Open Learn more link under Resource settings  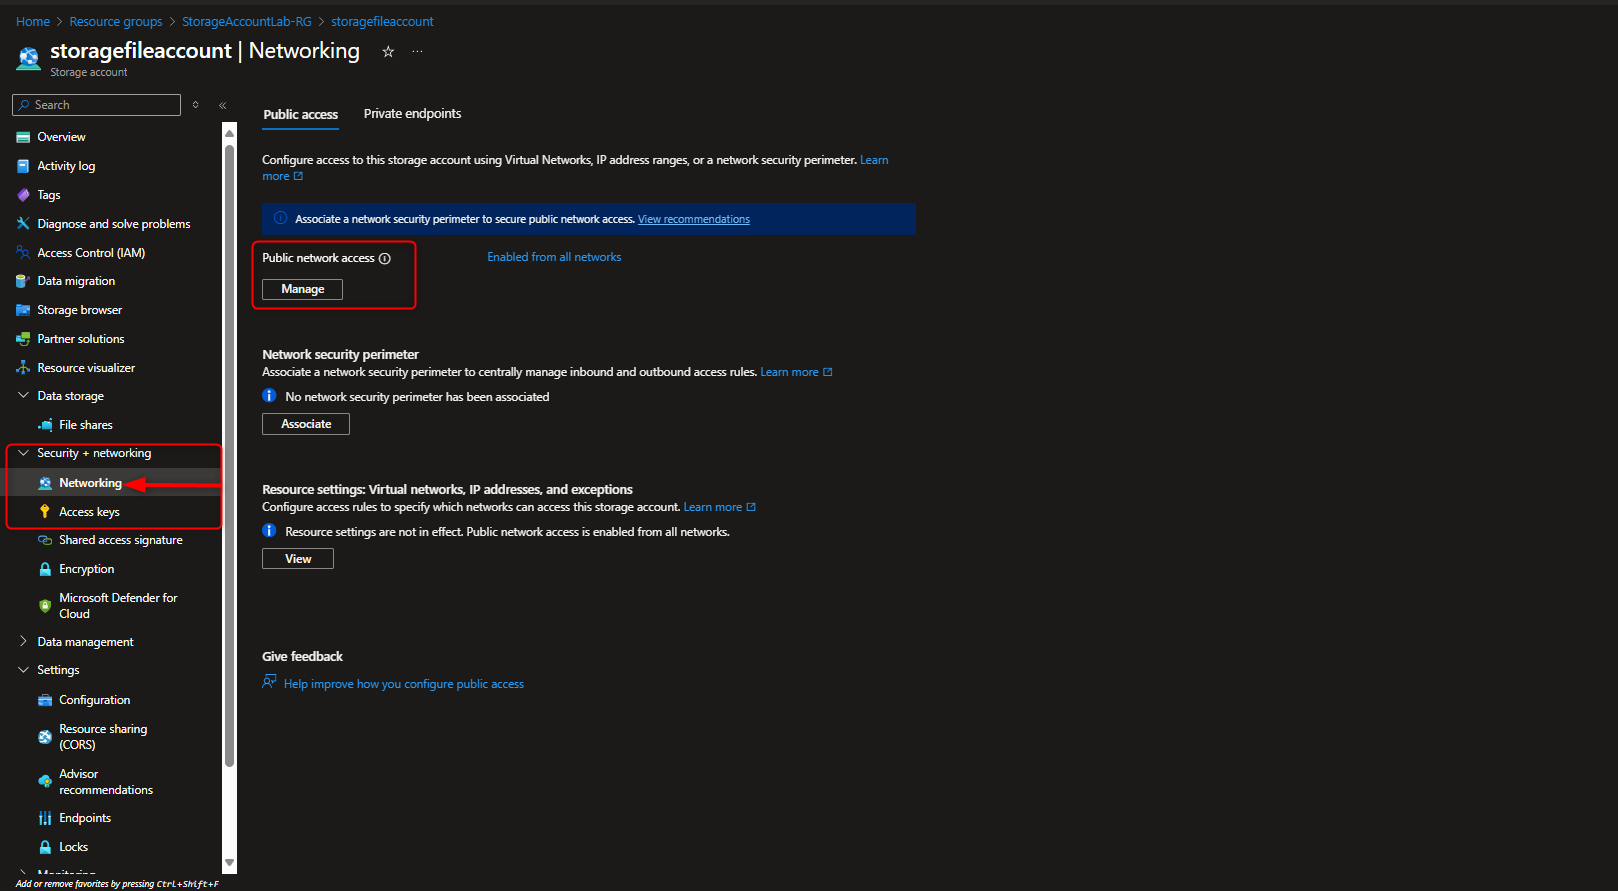[719, 507]
